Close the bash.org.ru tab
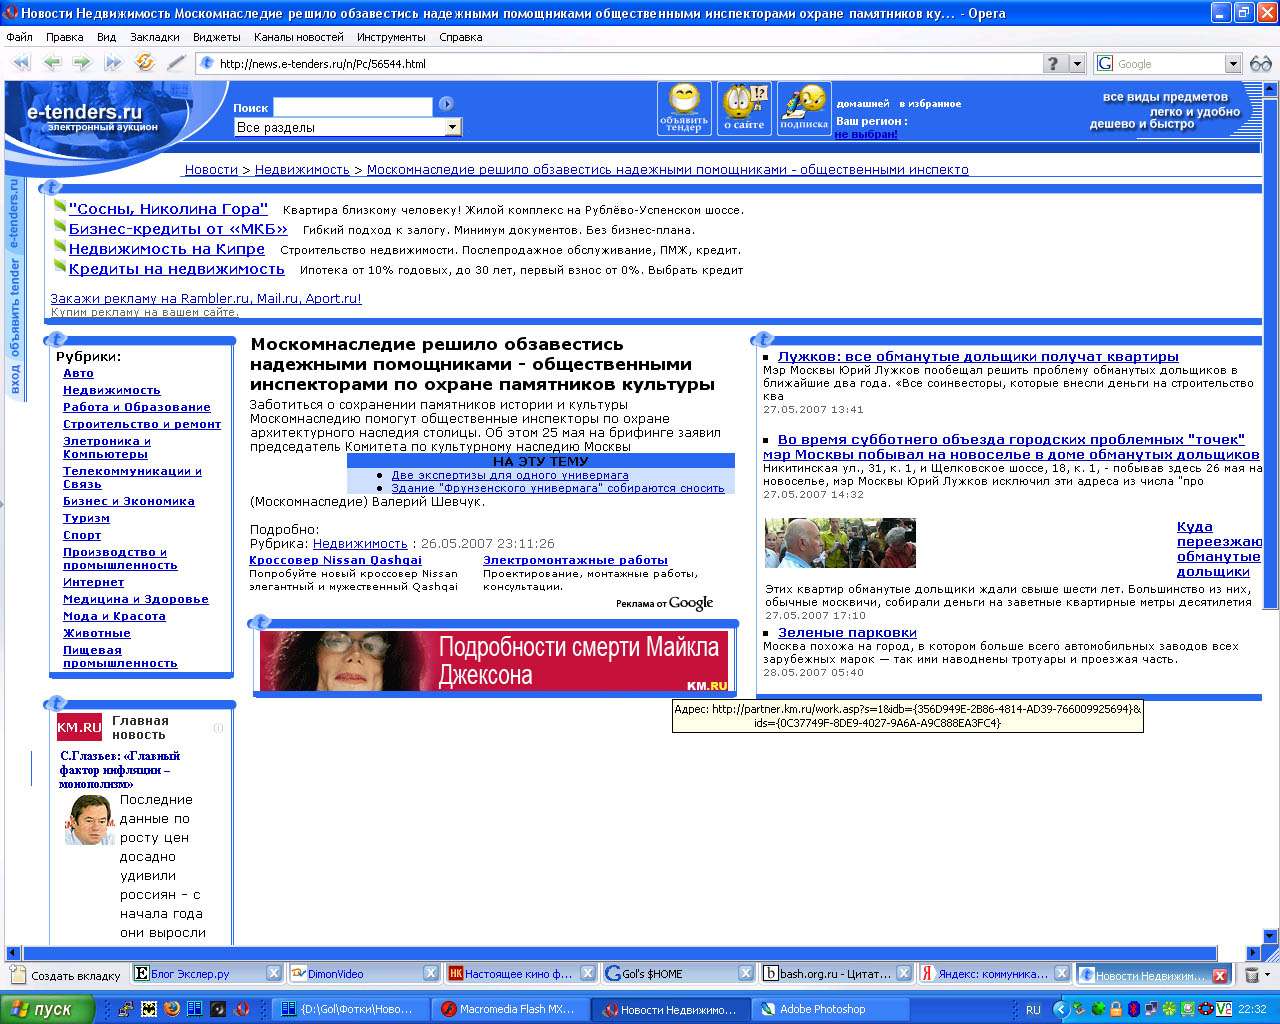Screen dimensions: 1280x1024 click(904, 973)
